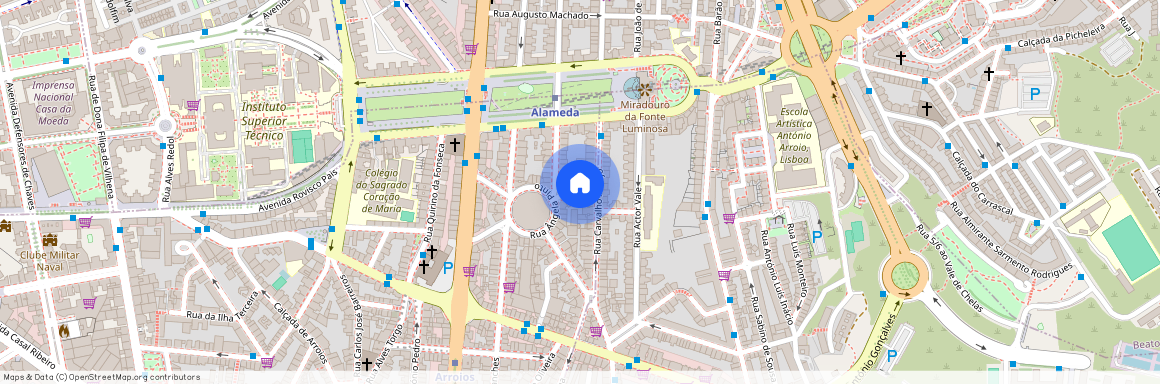Select the Rua António Luís Inácio label

click(x=776, y=277)
